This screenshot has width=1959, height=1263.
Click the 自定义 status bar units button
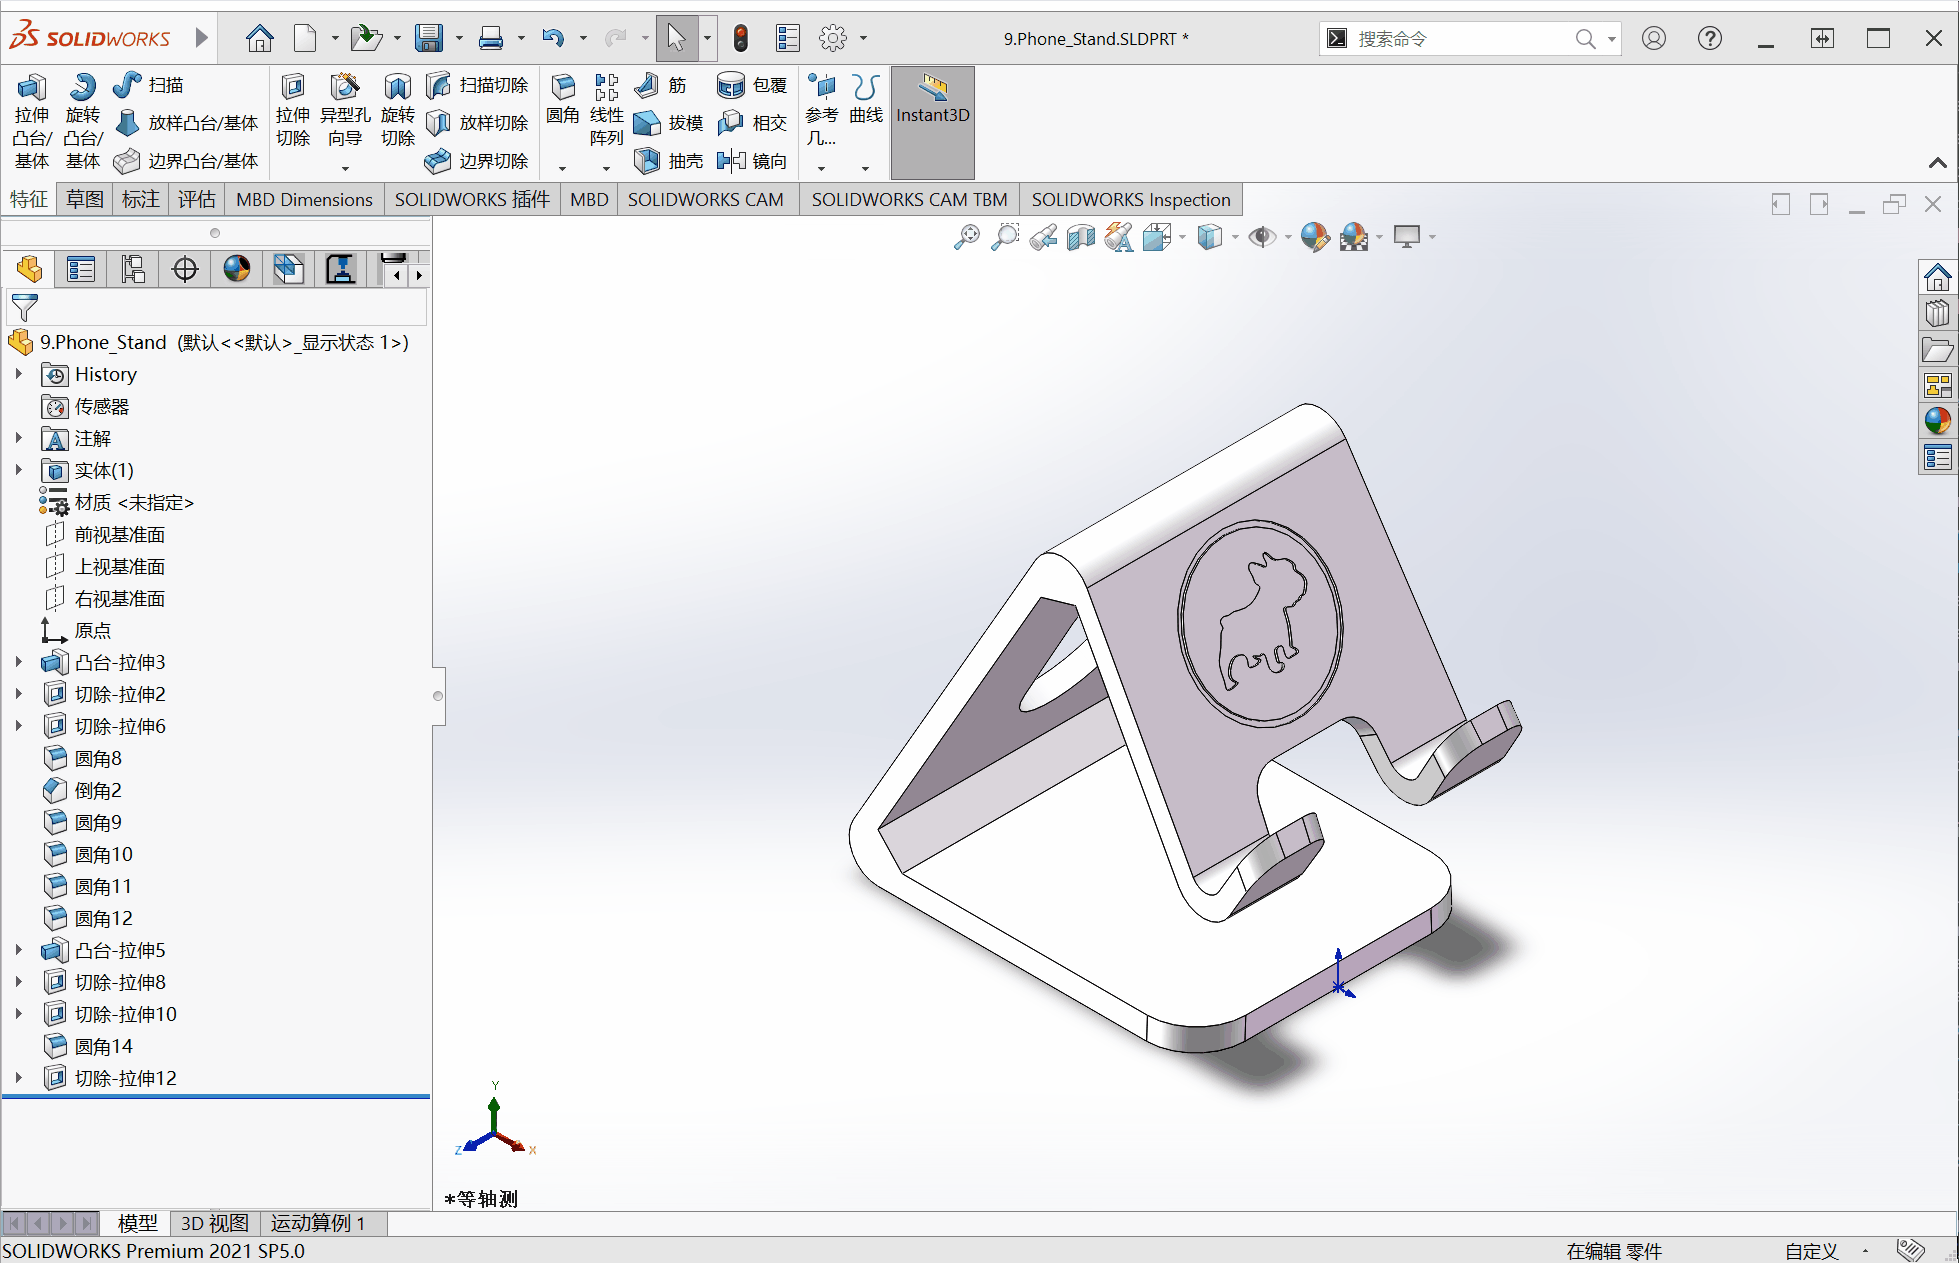[1811, 1251]
